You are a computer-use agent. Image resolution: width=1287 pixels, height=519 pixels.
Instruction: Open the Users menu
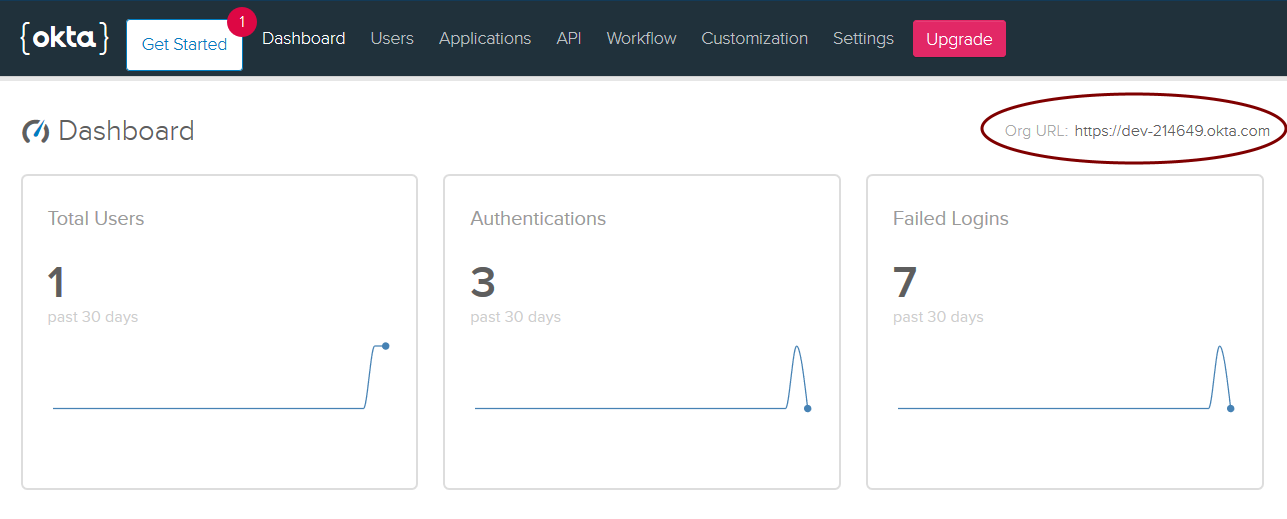(391, 38)
